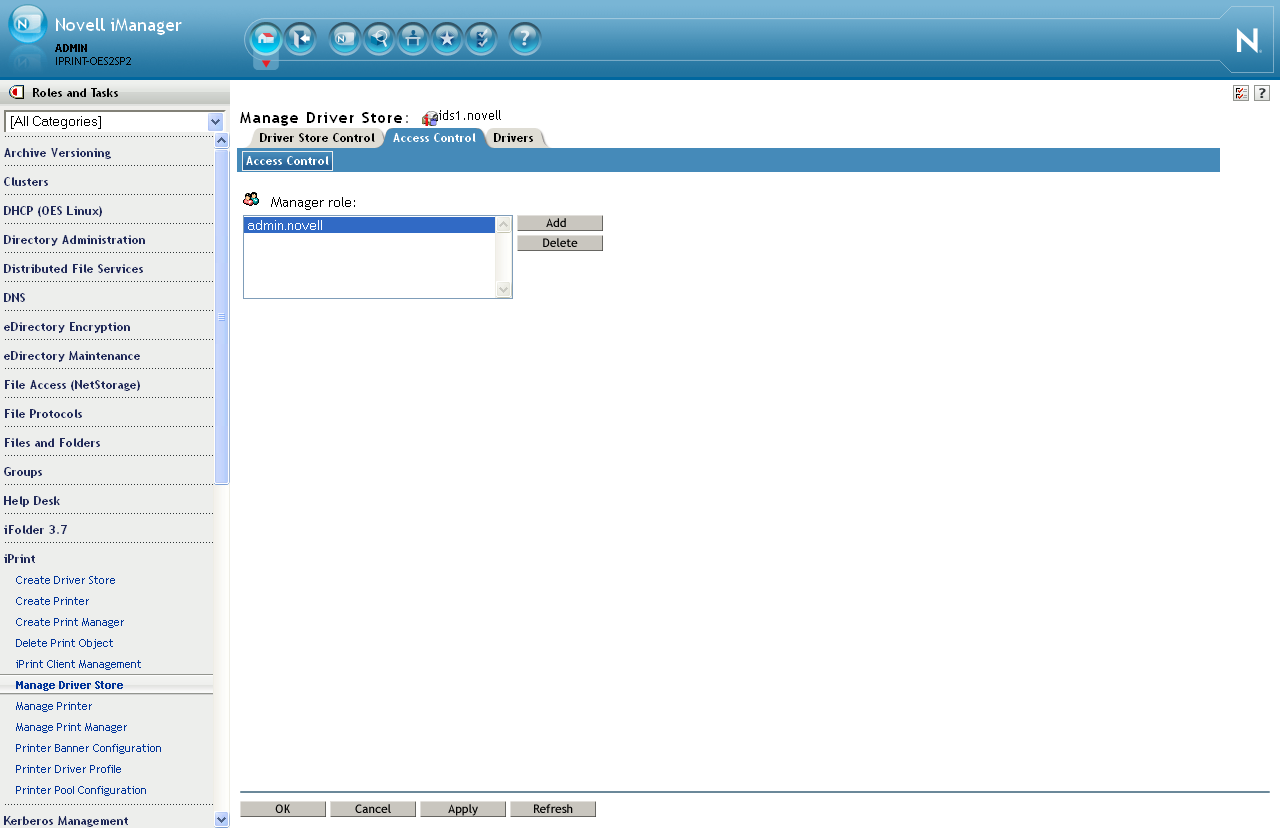This screenshot has height=828, width=1280.
Task: Open the Manage Print Manager task
Action: tap(71, 727)
